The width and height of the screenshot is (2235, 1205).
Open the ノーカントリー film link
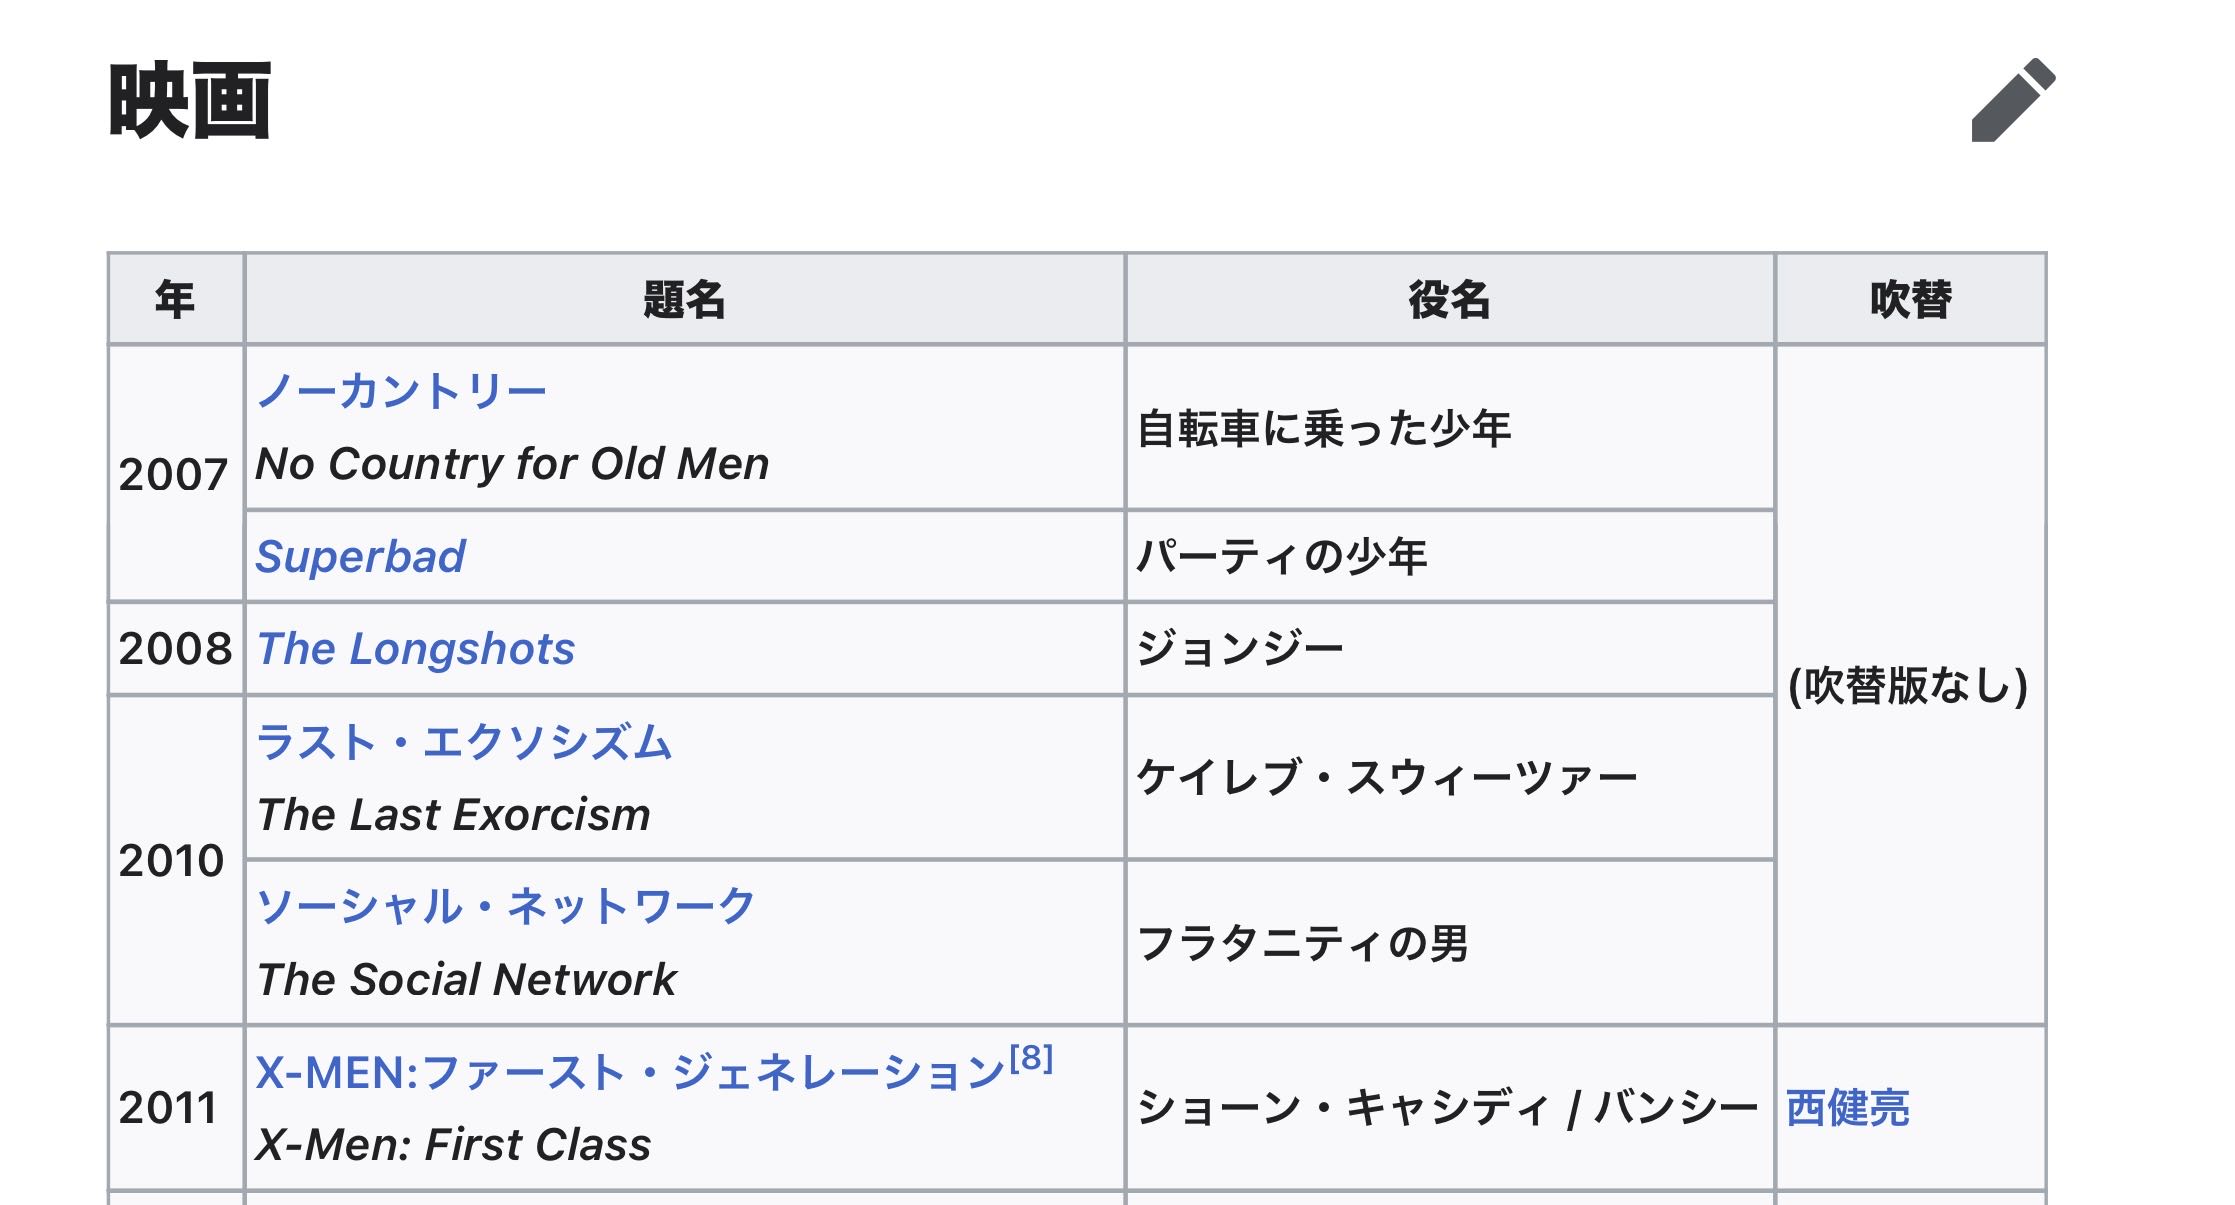401,391
